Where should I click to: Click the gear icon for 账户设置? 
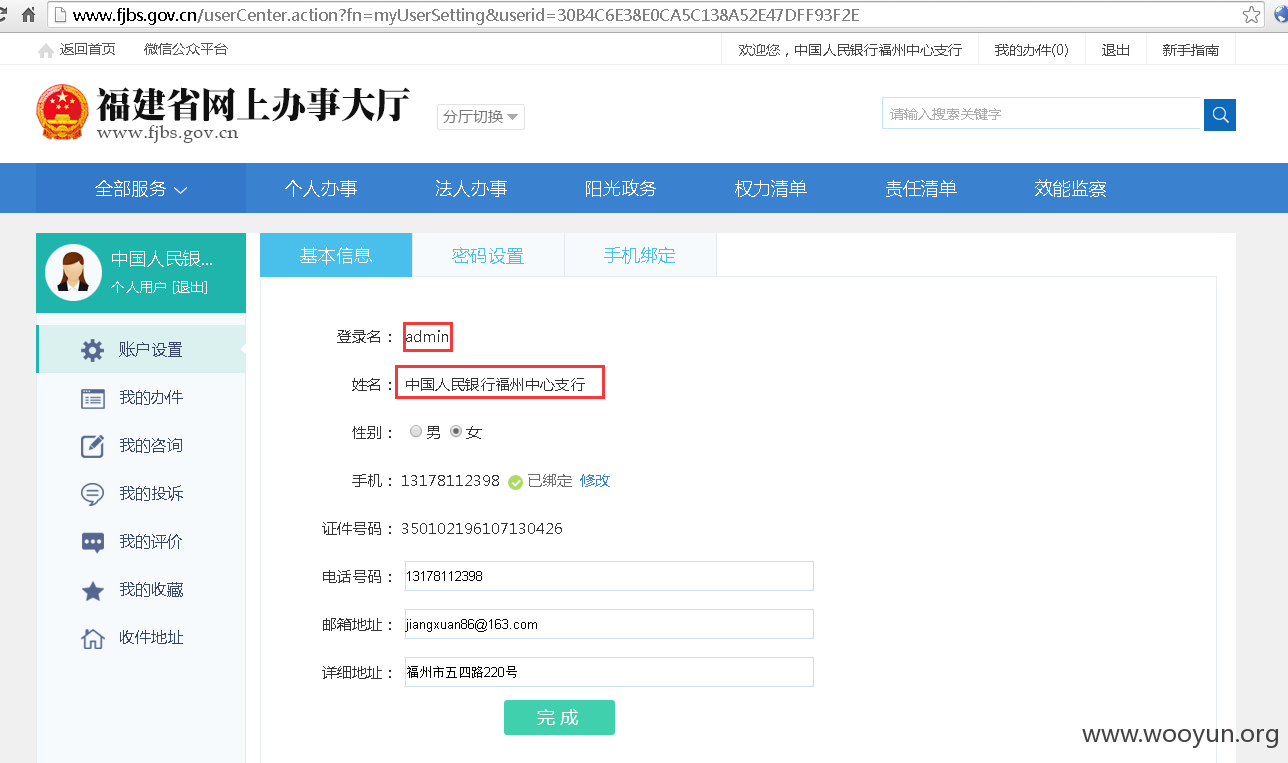92,350
